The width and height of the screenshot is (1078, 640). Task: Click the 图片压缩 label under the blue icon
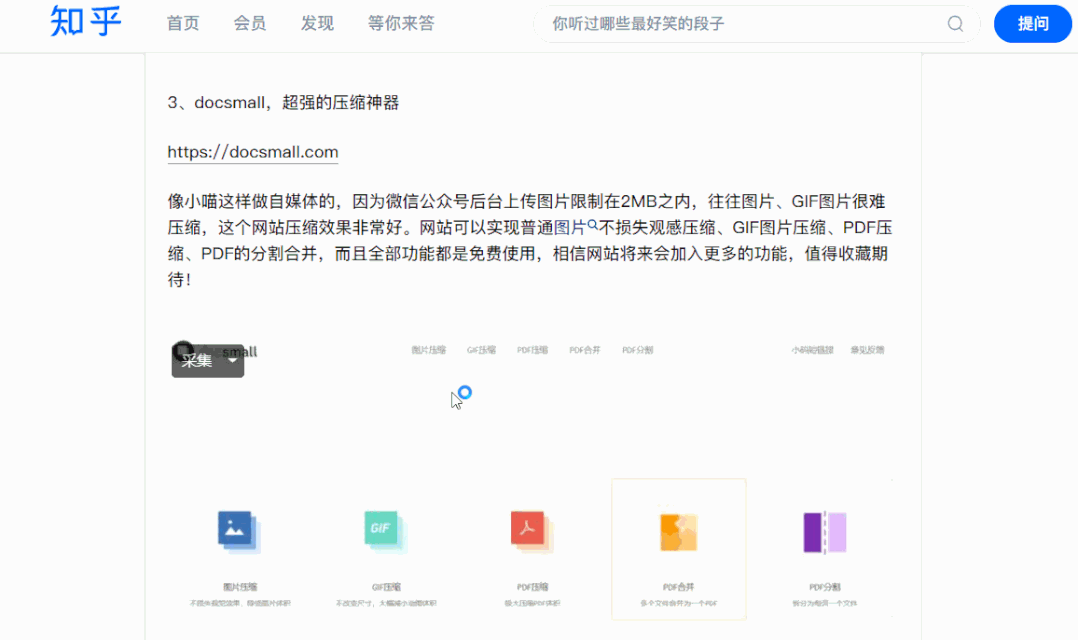[x=240, y=587]
